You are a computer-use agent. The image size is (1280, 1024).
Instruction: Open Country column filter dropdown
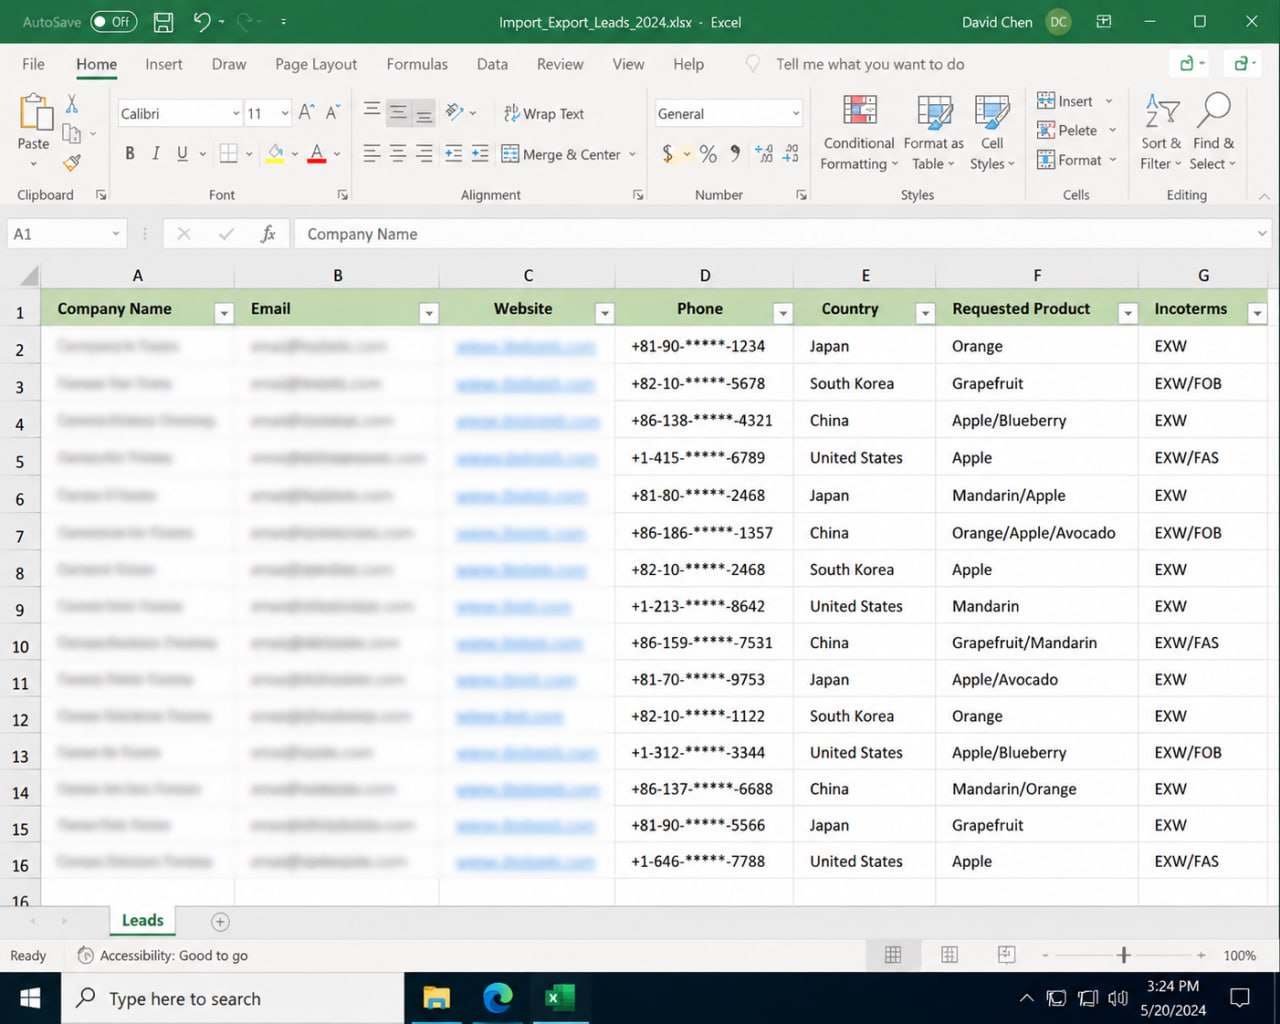pos(925,313)
